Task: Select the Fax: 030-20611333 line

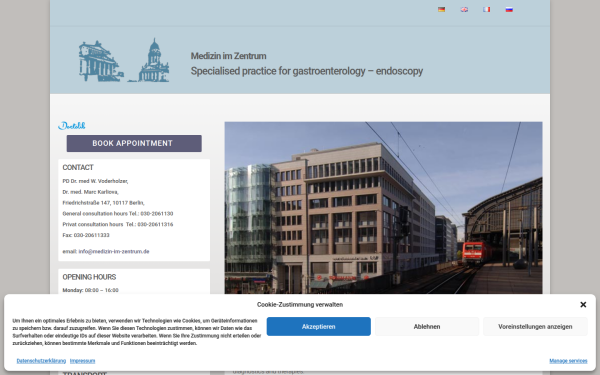Action: click(x=86, y=235)
